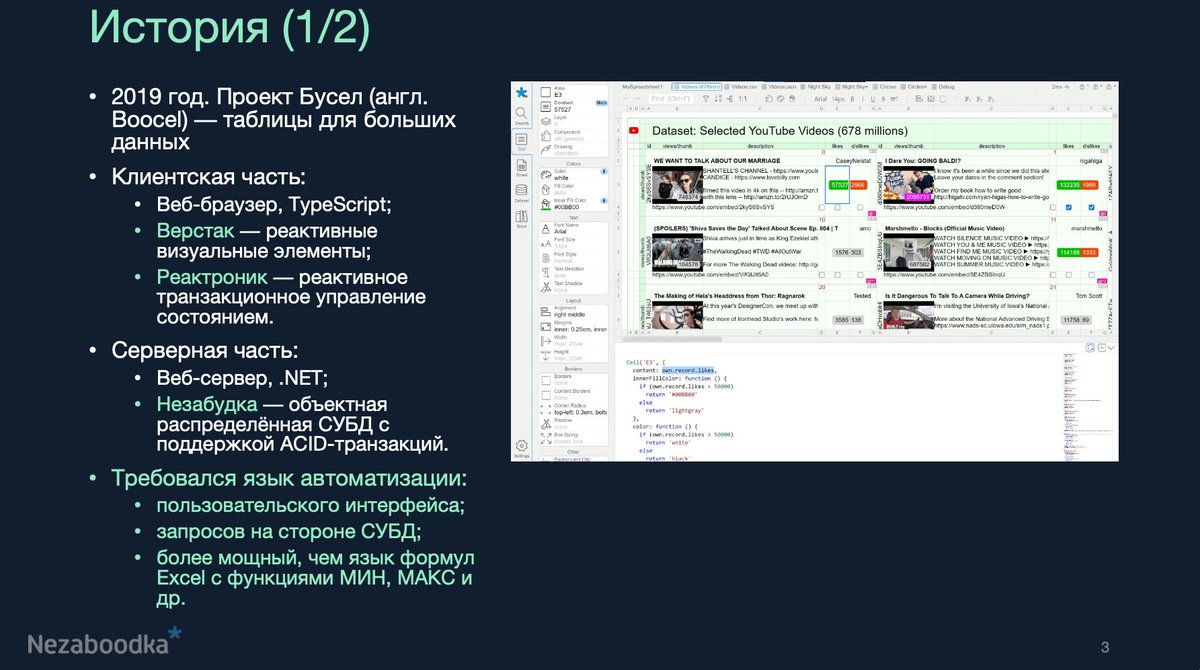
Task: Click the green 57527 likes badge
Action: [839, 185]
